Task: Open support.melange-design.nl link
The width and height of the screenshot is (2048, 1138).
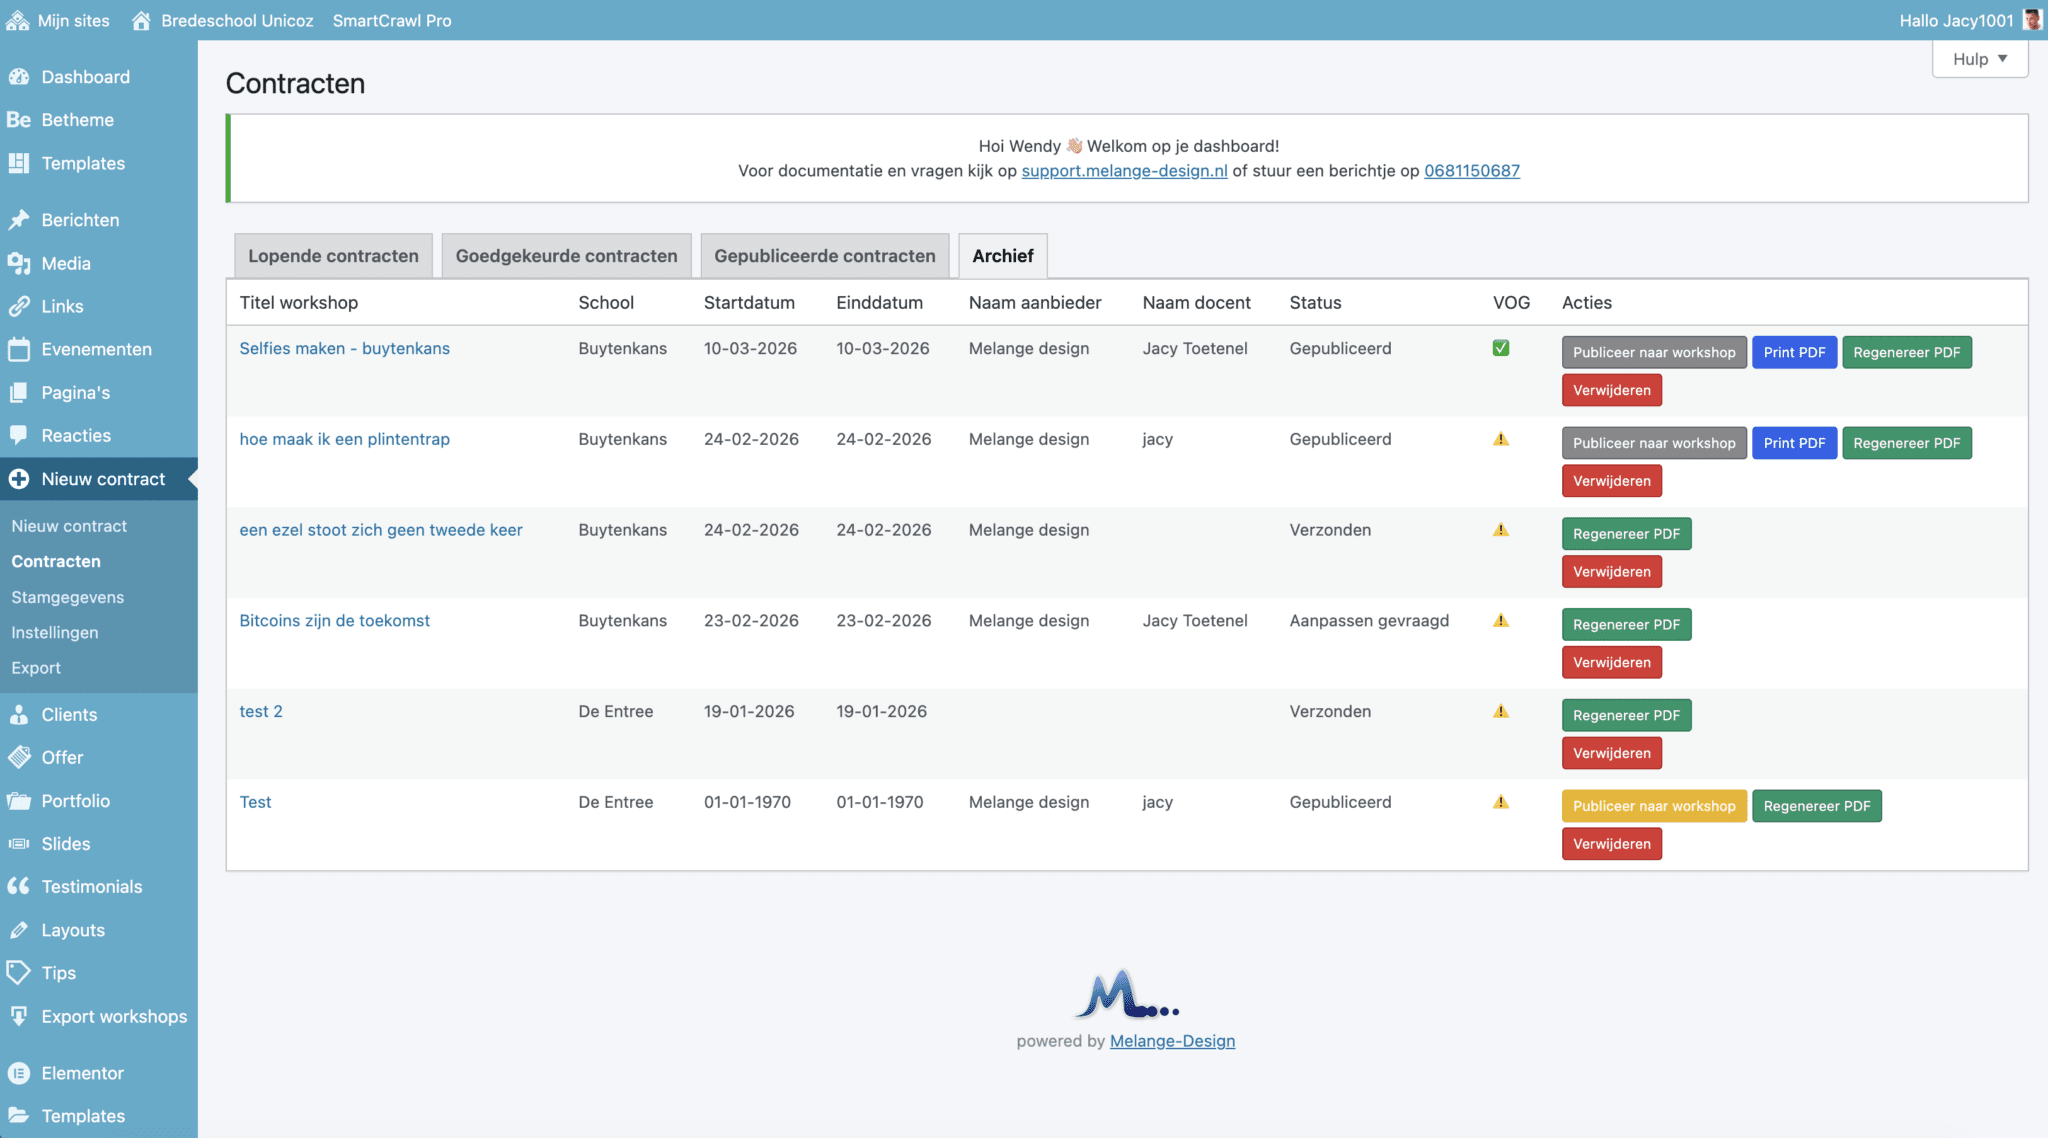Action: (x=1124, y=171)
